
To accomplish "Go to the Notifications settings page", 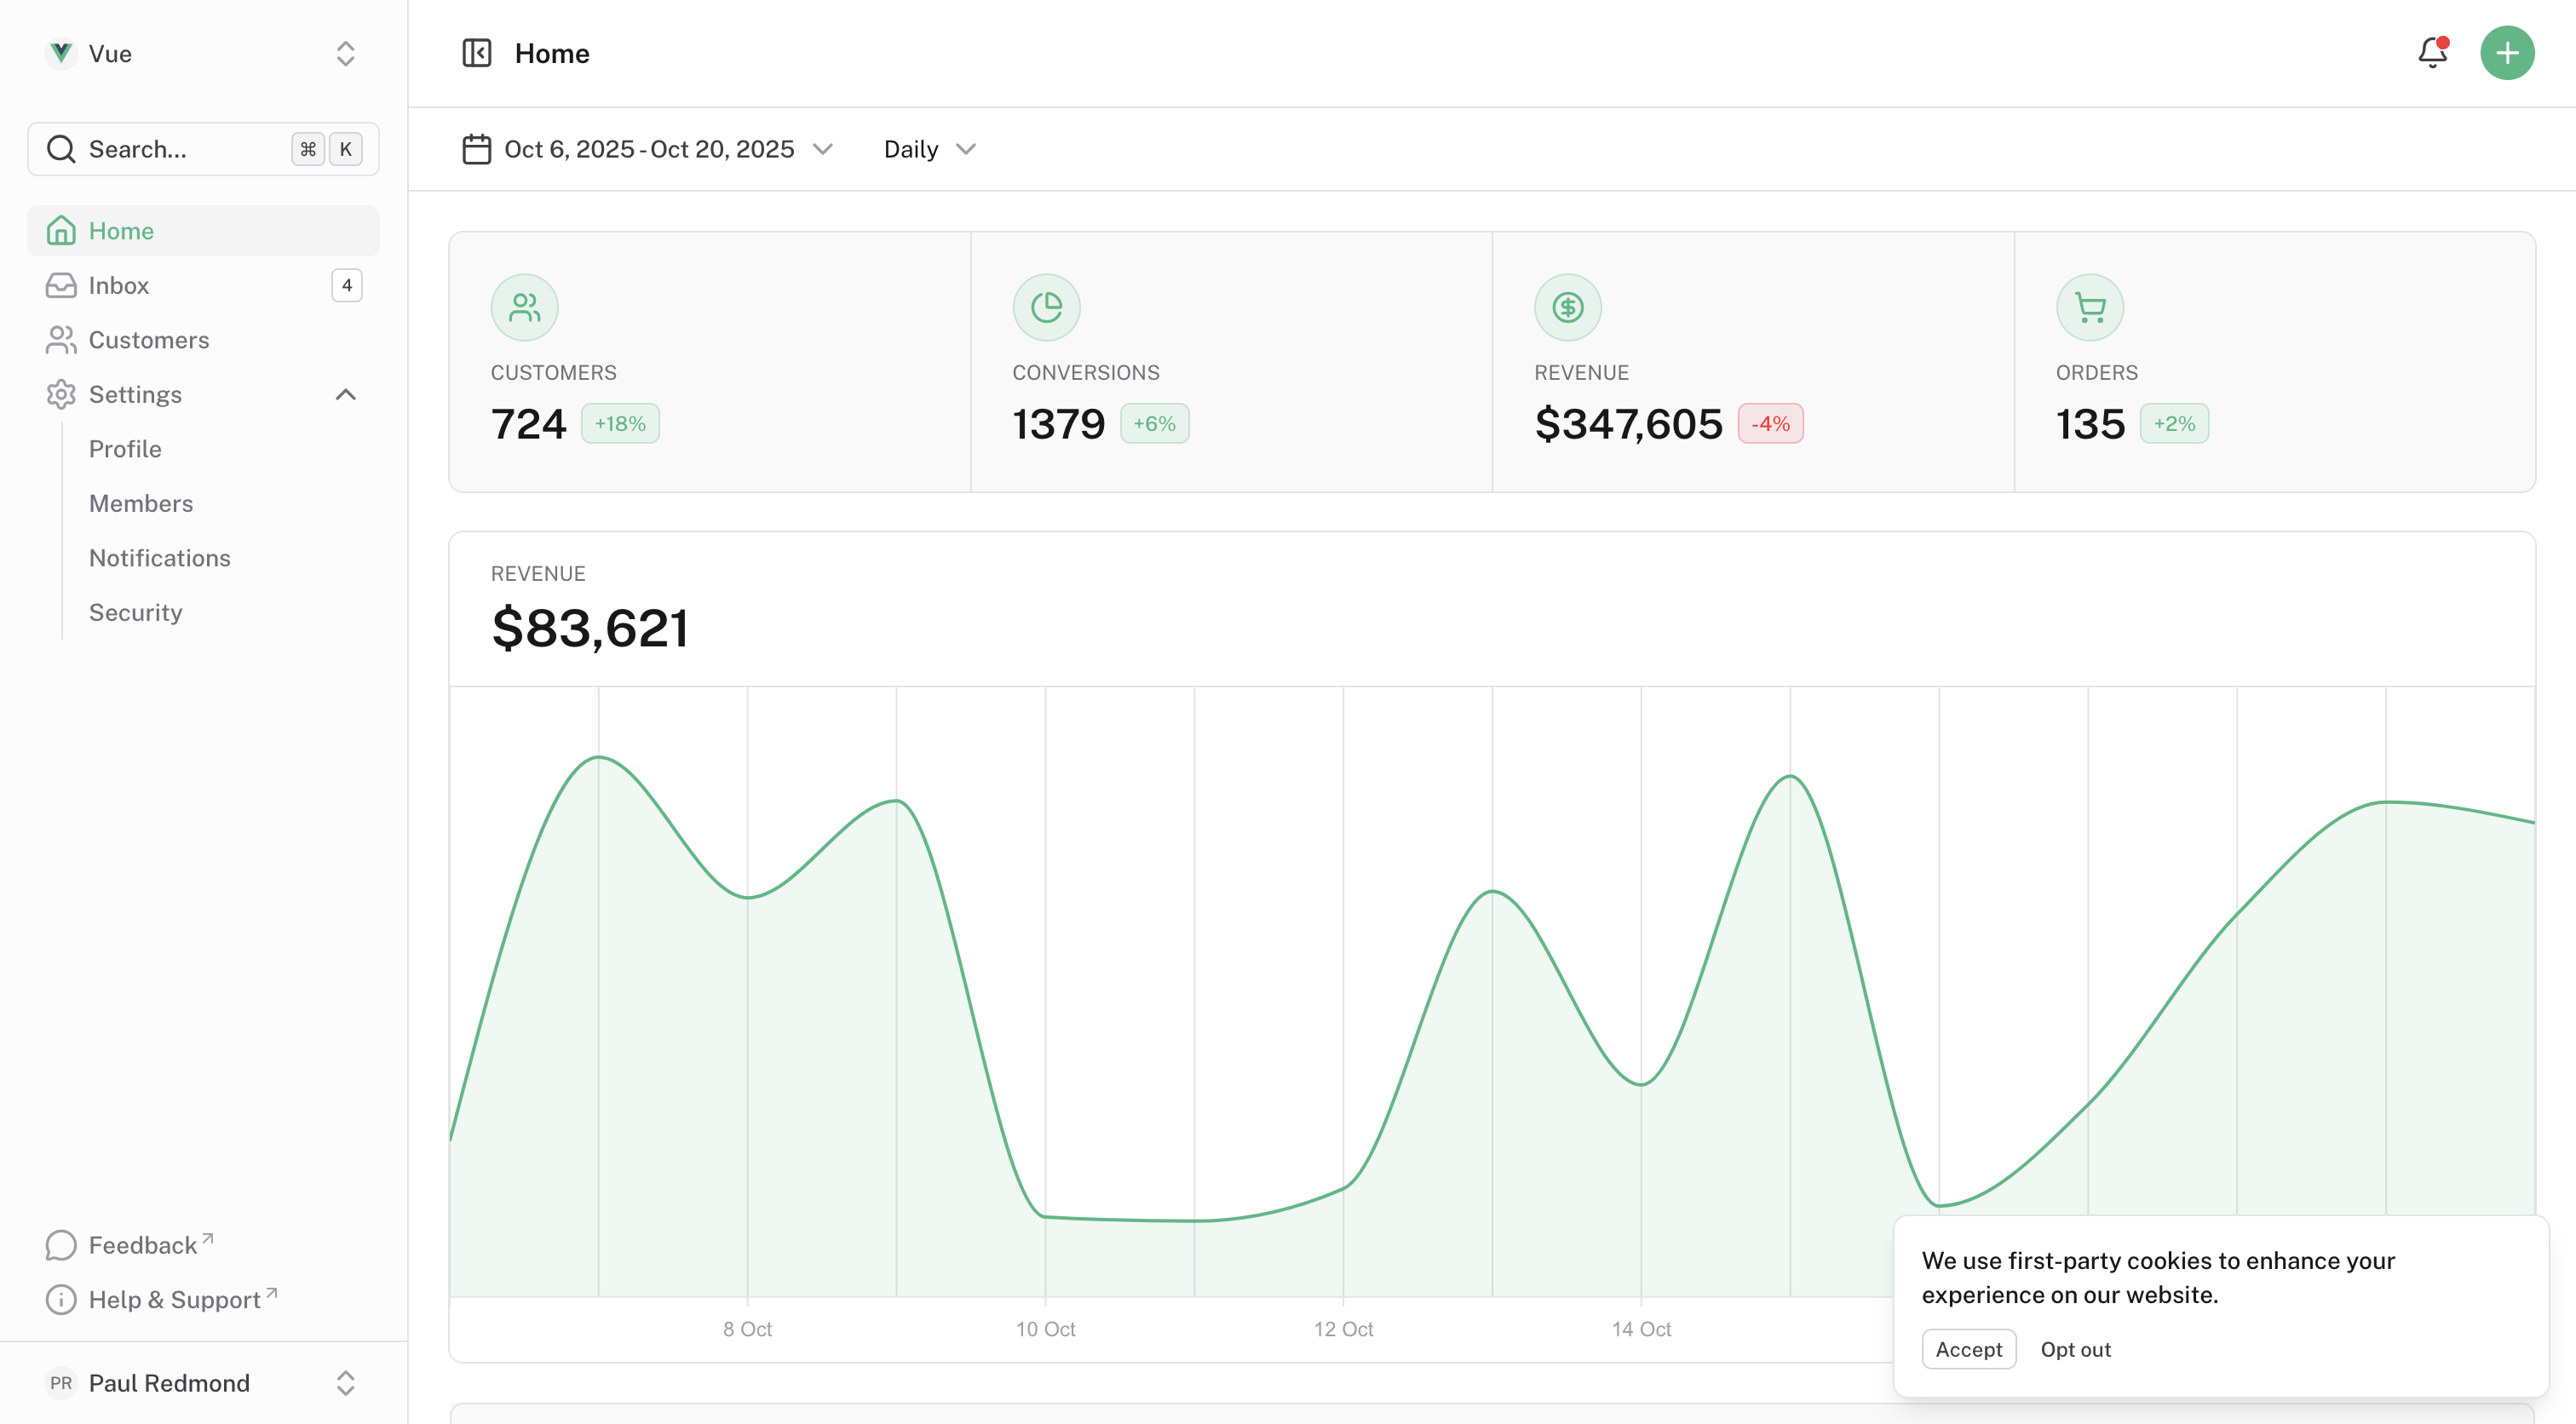I will 159,557.
